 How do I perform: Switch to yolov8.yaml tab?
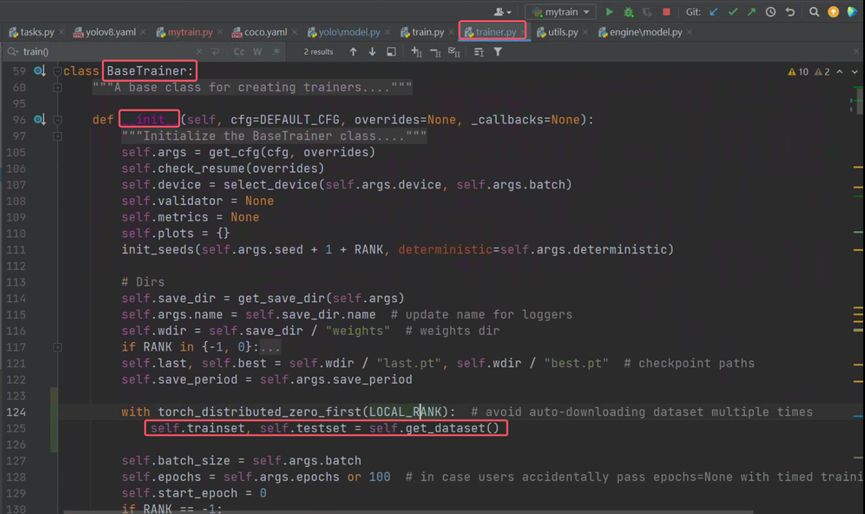point(105,32)
